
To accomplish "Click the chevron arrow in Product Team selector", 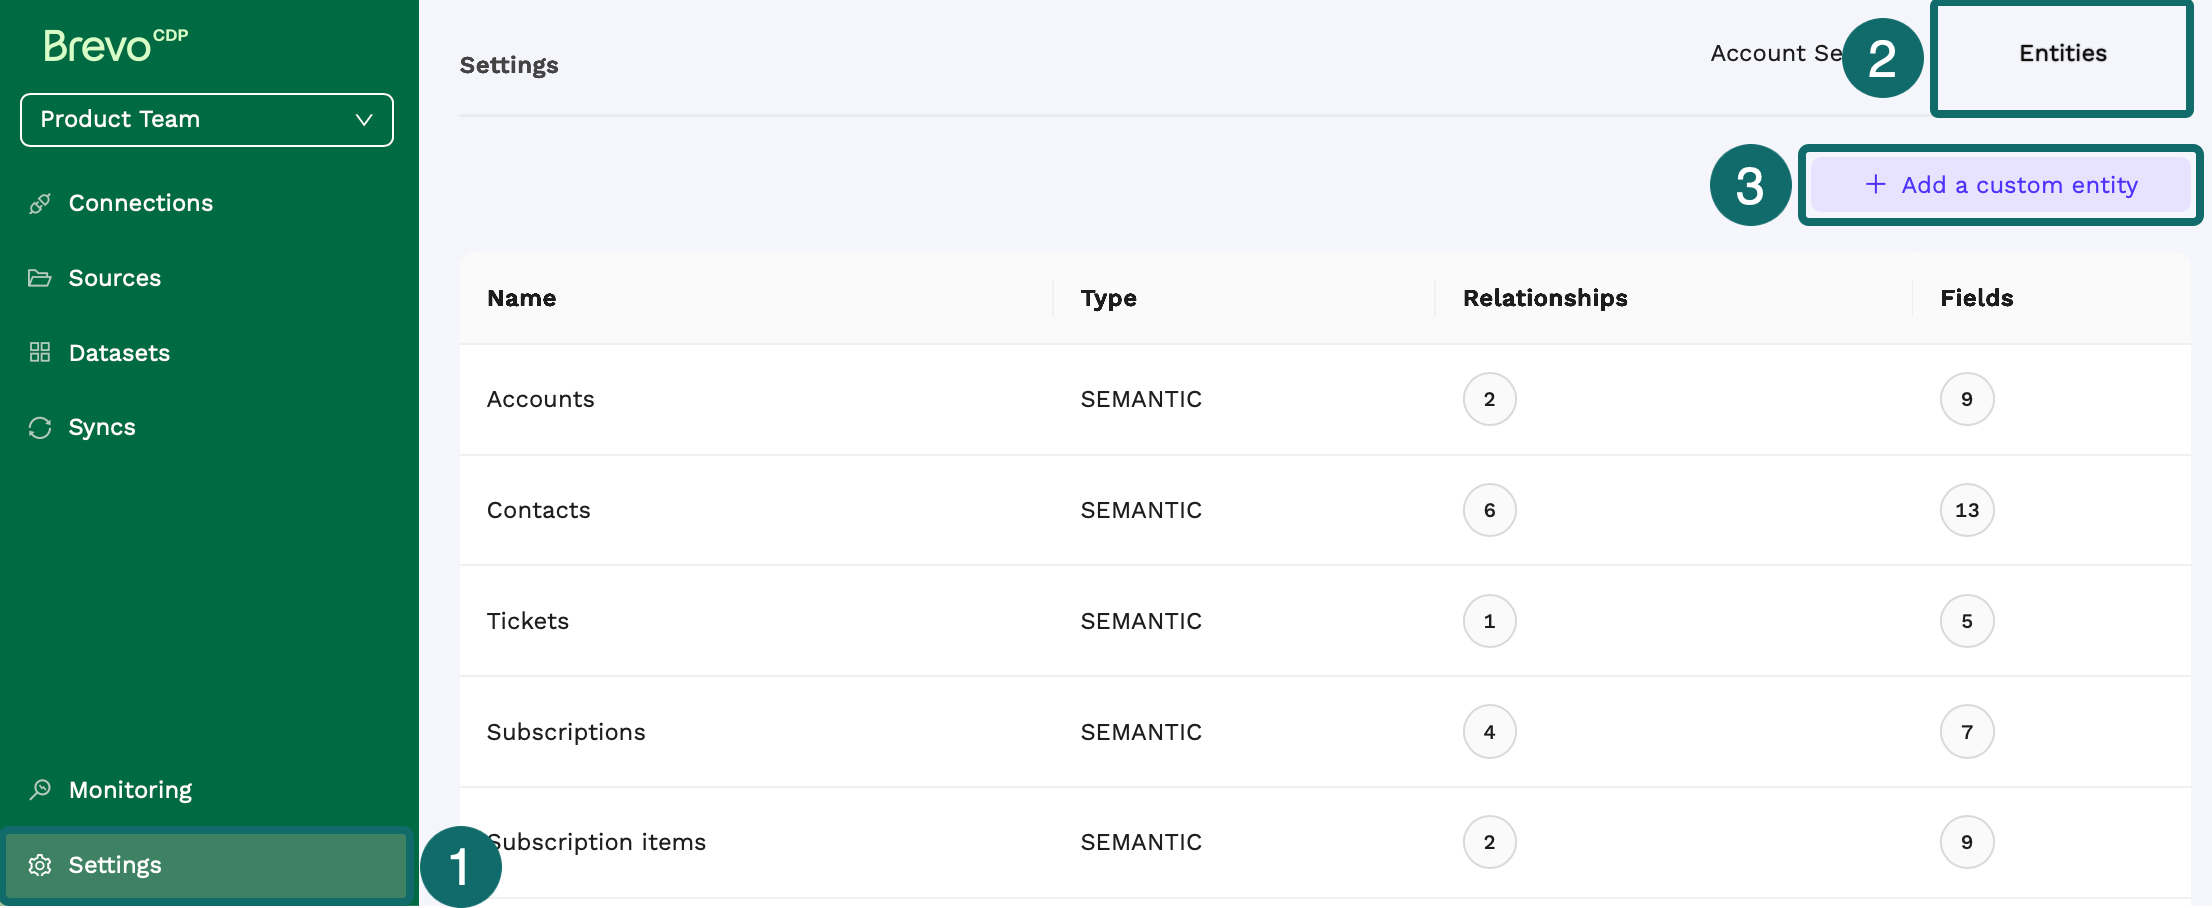I will click(364, 120).
